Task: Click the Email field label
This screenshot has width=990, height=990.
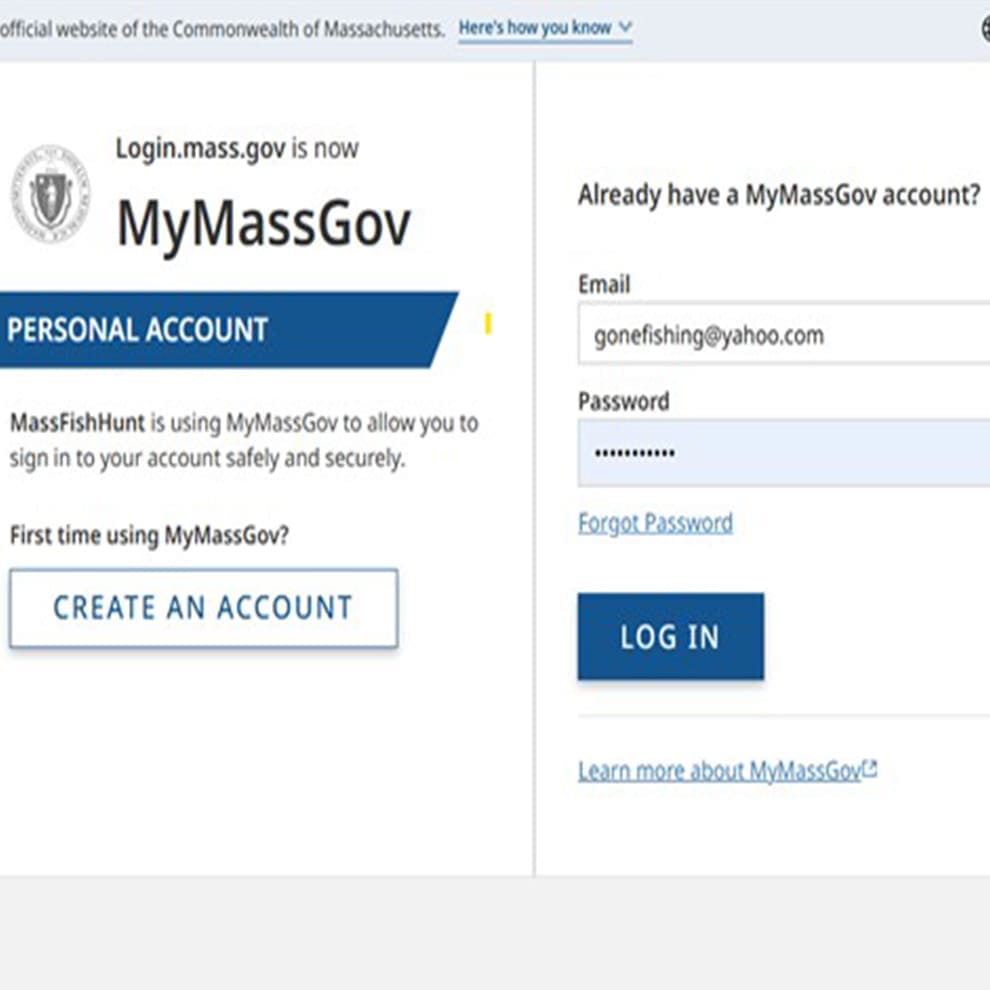Action: click(x=604, y=284)
